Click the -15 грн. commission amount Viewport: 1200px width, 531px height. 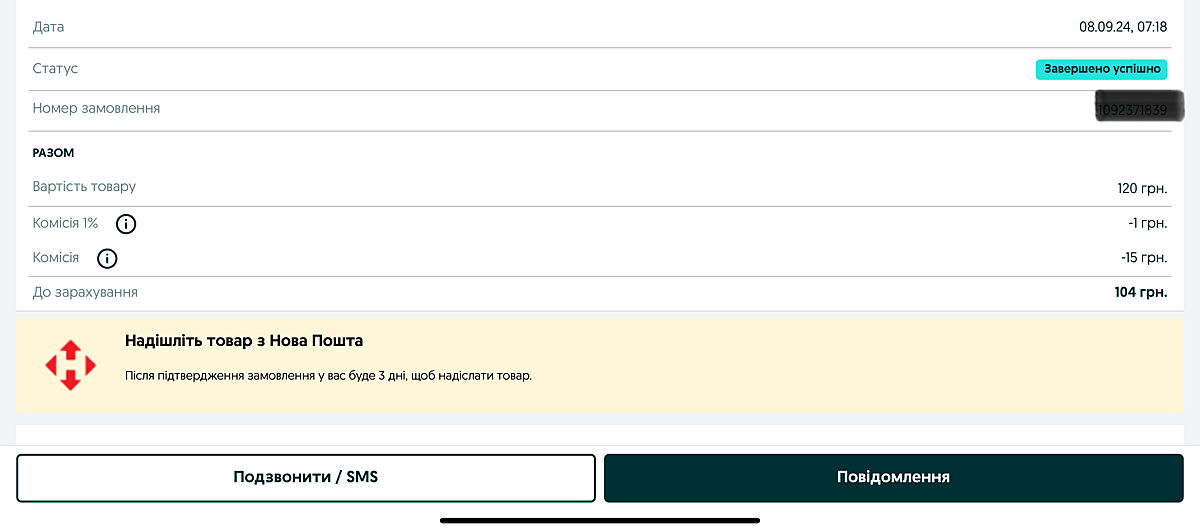pos(1144,258)
